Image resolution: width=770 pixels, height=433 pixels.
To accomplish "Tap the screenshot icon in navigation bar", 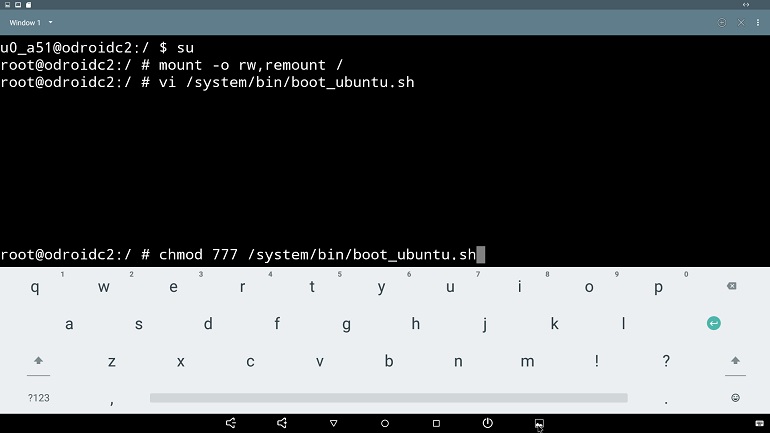I will click(x=539, y=423).
